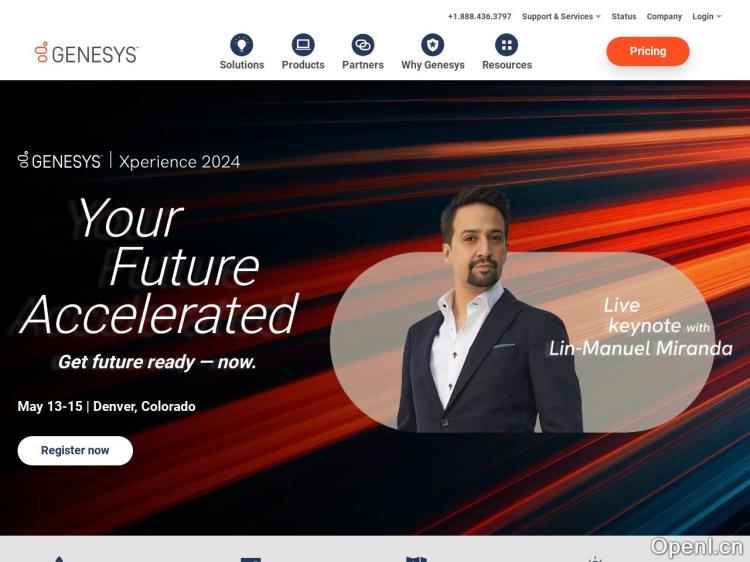Click the four-square grid Resources icon
This screenshot has height=562, width=750.
(507, 45)
